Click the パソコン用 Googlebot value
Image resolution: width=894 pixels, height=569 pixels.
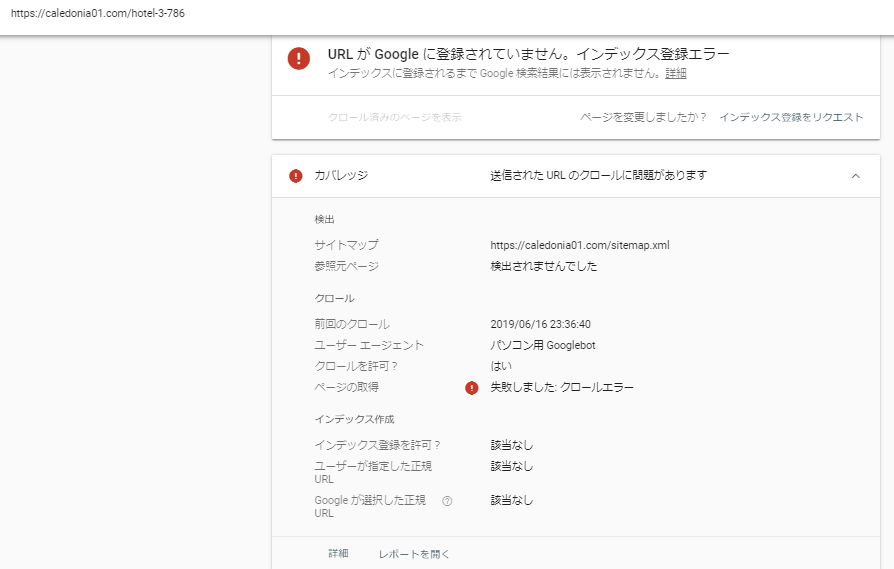pyautogui.click(x=543, y=346)
